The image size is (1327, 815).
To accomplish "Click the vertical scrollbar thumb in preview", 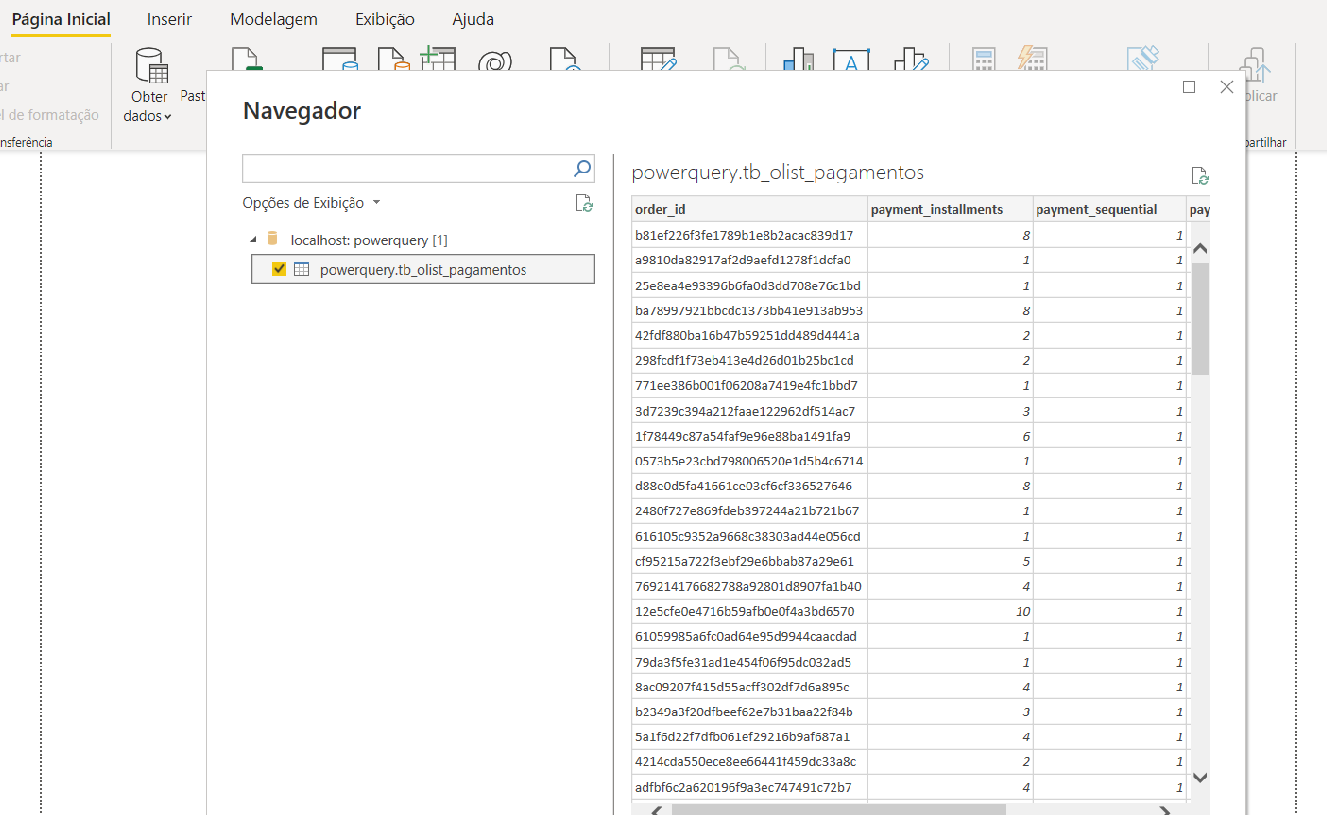I will [x=1200, y=318].
